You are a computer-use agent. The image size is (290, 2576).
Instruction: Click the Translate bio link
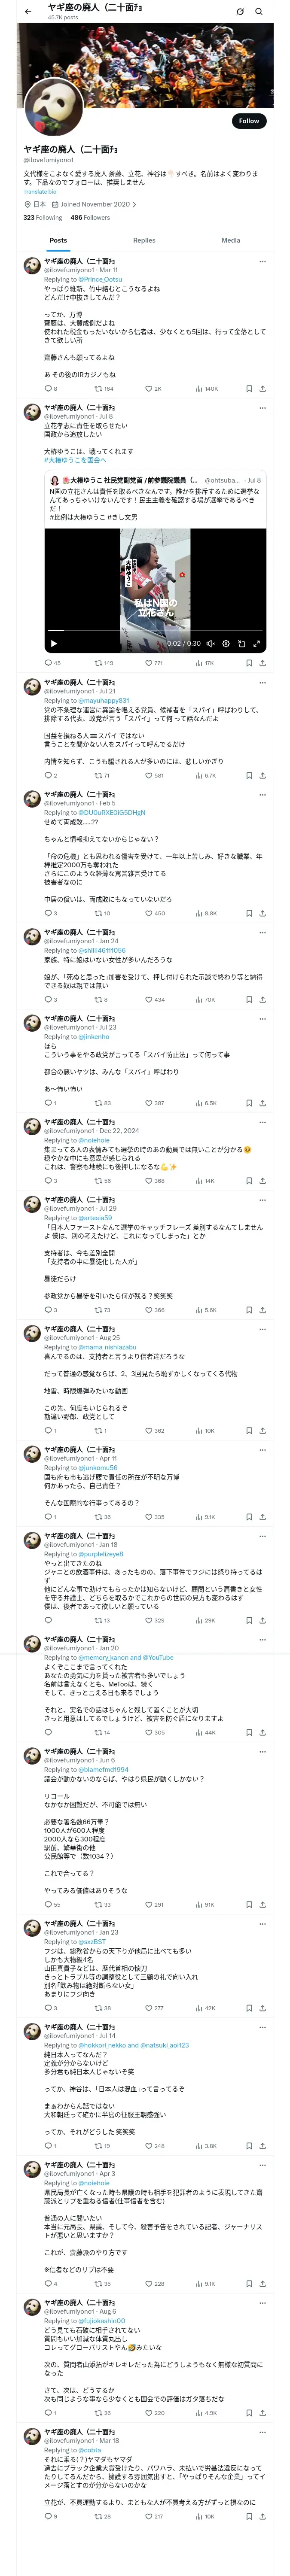click(40, 191)
